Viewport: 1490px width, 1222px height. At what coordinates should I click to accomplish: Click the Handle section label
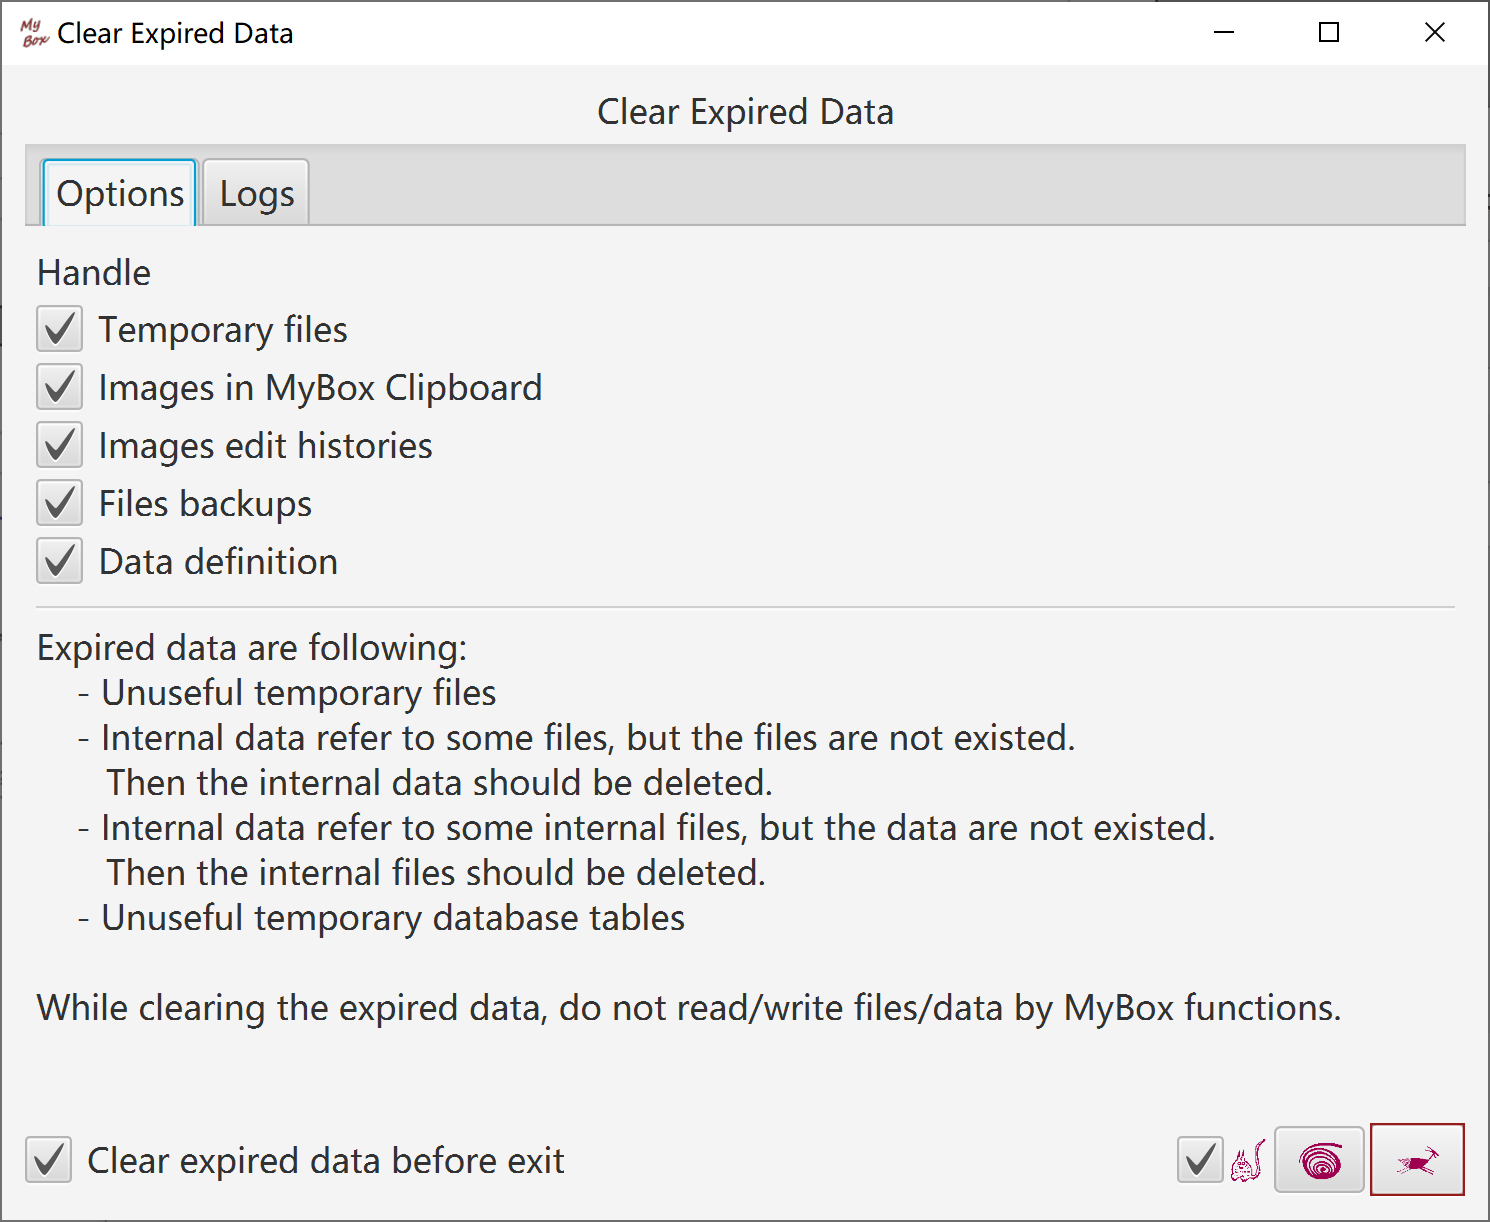pyautogui.click(x=94, y=273)
